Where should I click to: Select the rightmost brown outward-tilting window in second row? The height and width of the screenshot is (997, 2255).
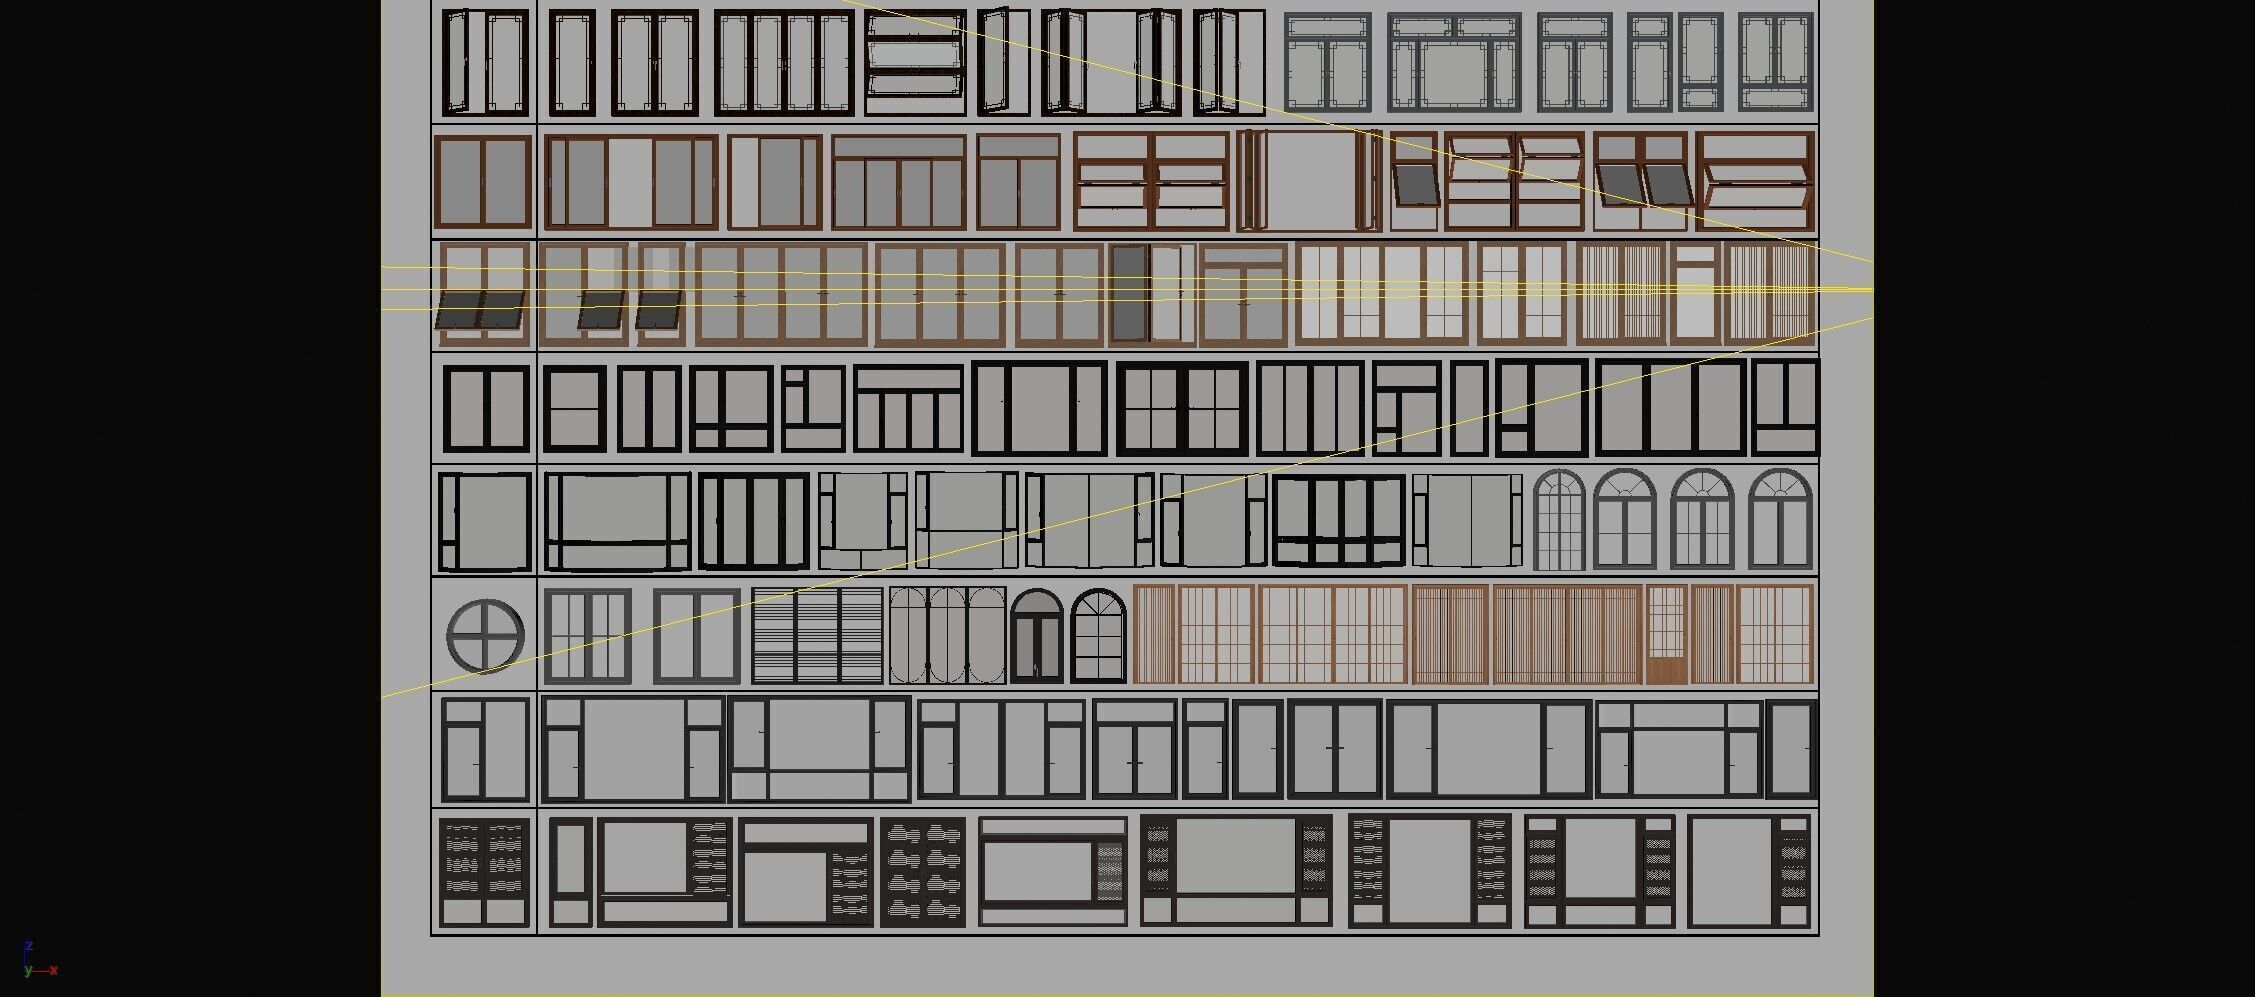click(1757, 183)
